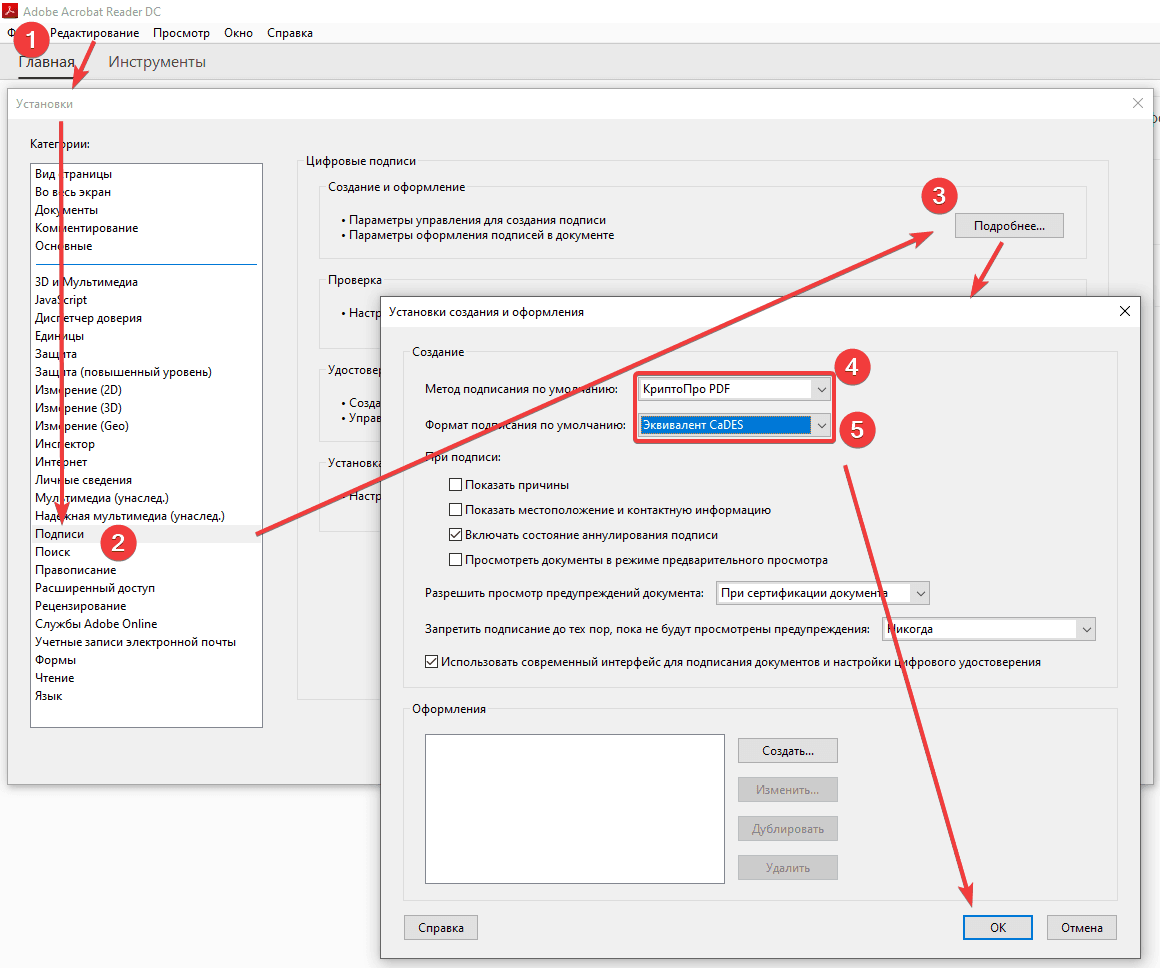Expand the Эквивалент CaDES format dropdown
1160x968 pixels.
pos(821,425)
